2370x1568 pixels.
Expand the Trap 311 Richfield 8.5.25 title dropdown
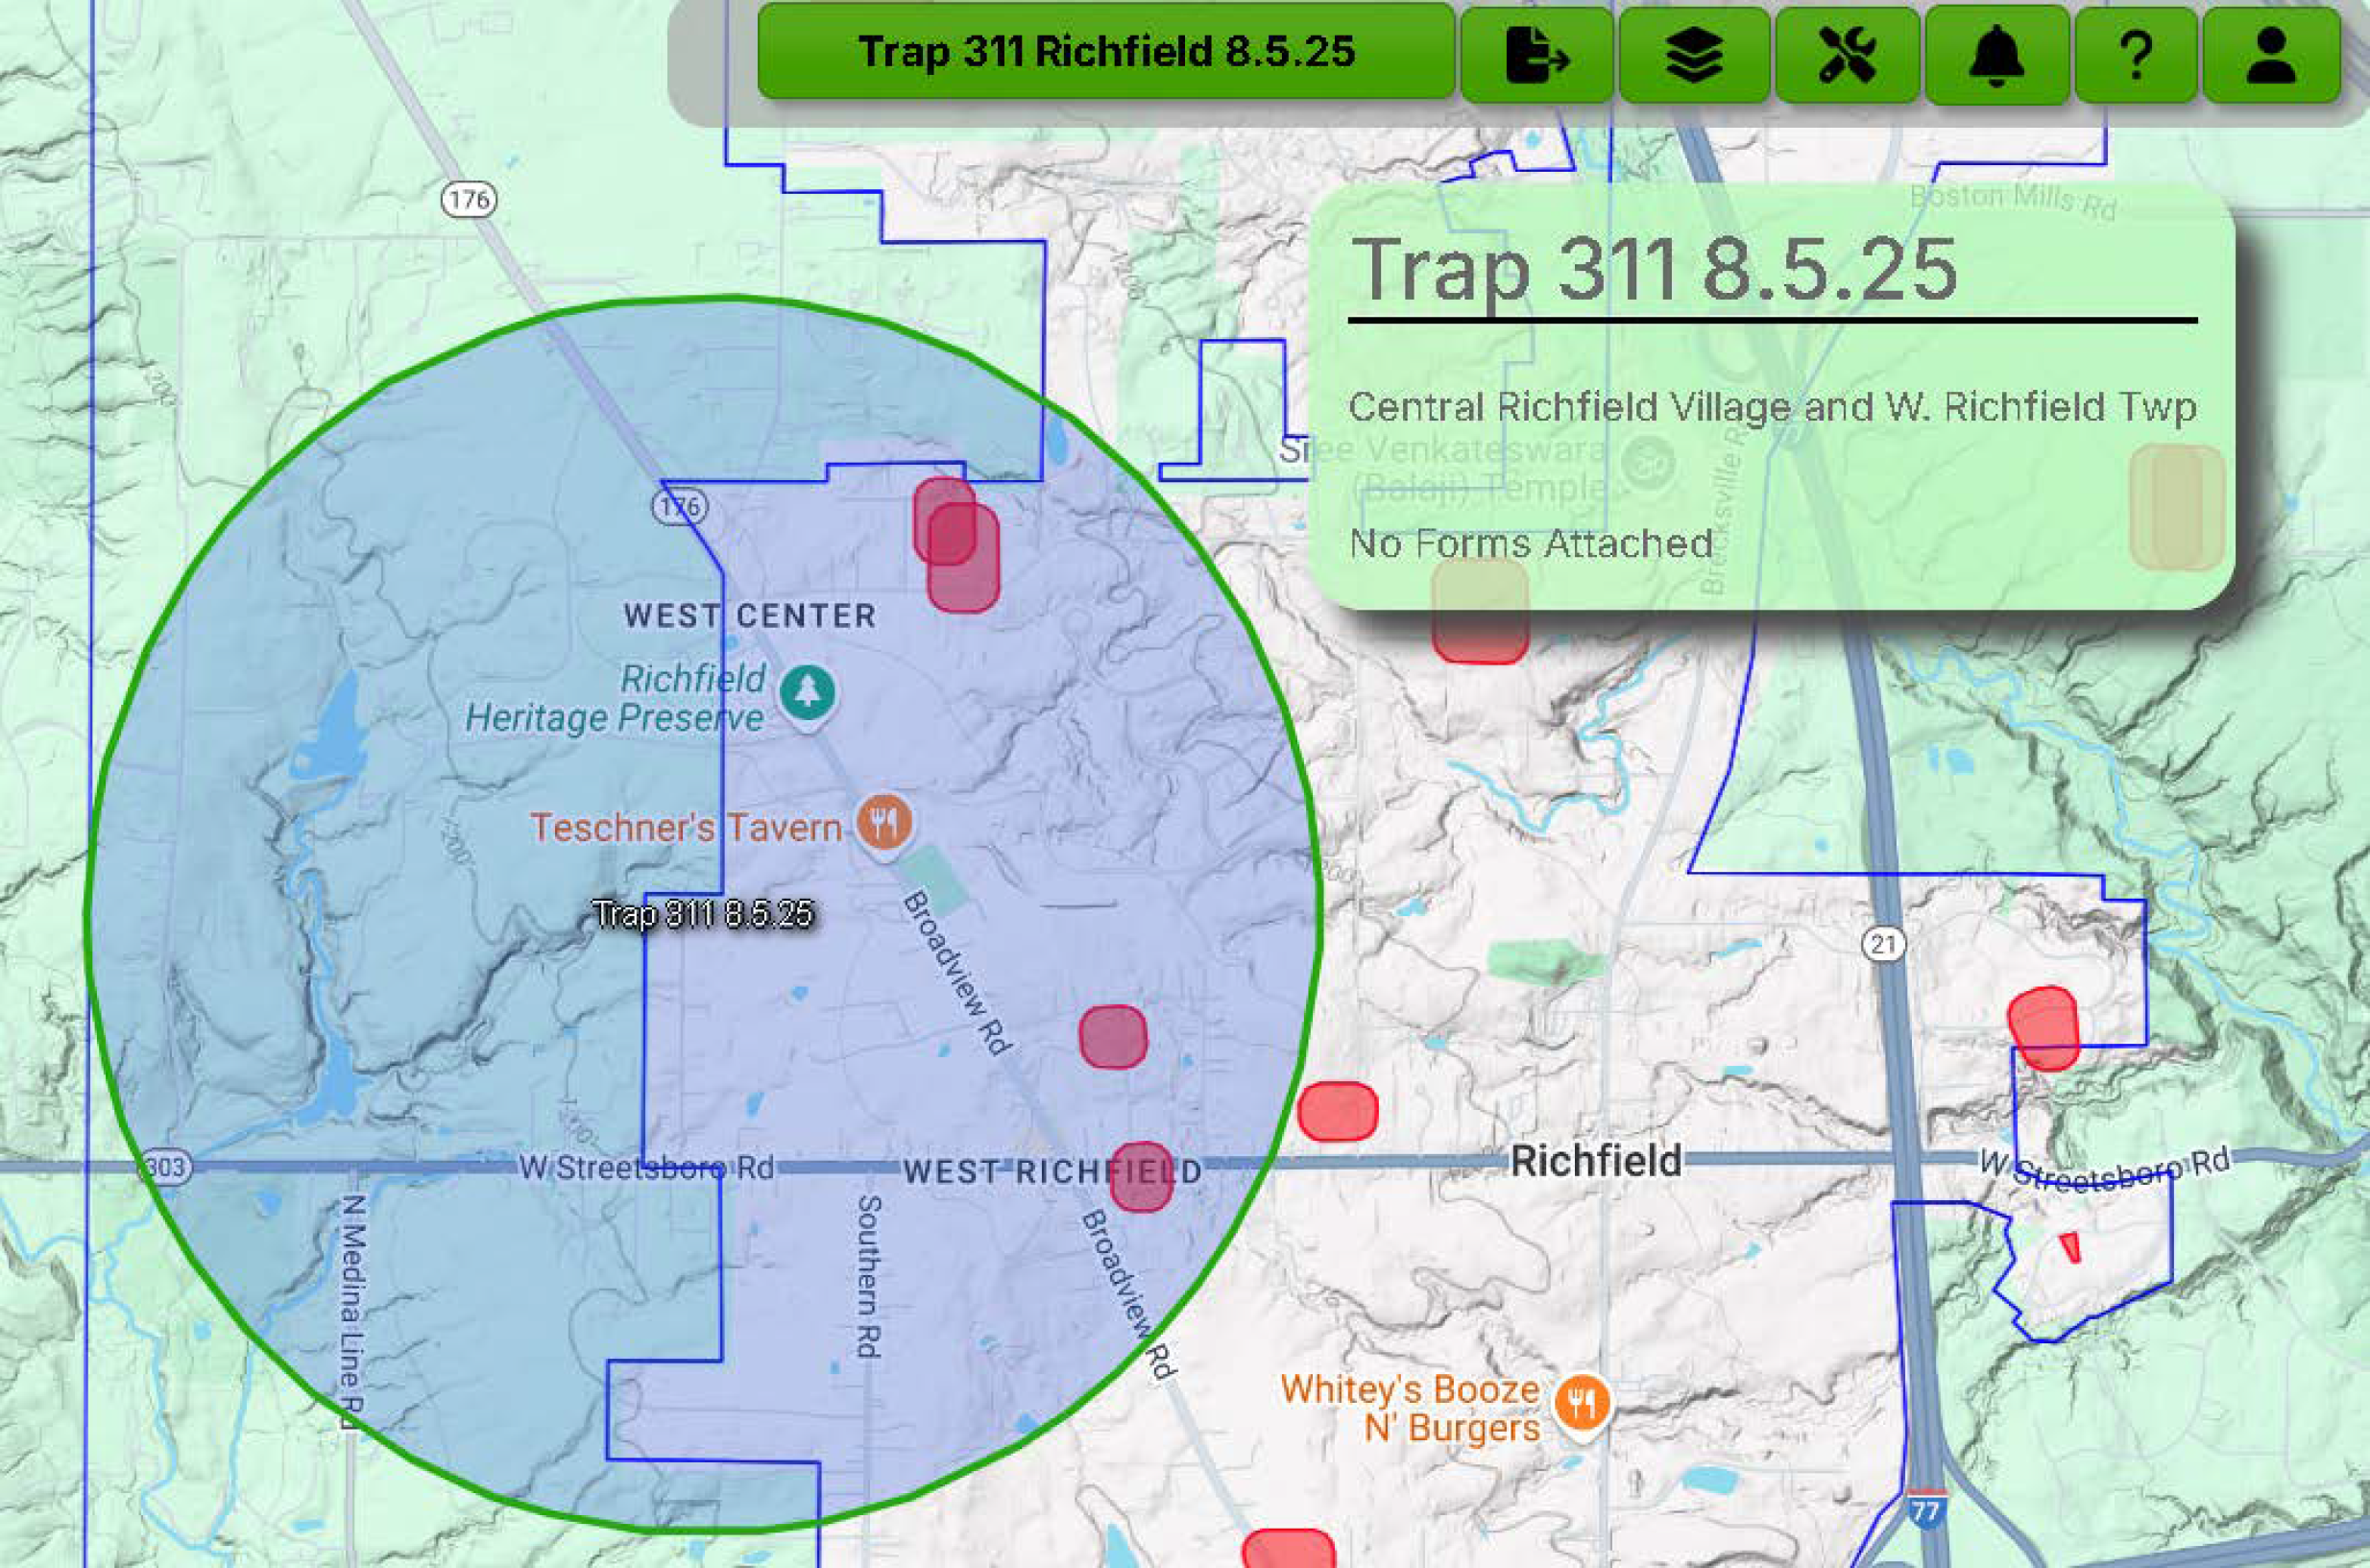1110,55
